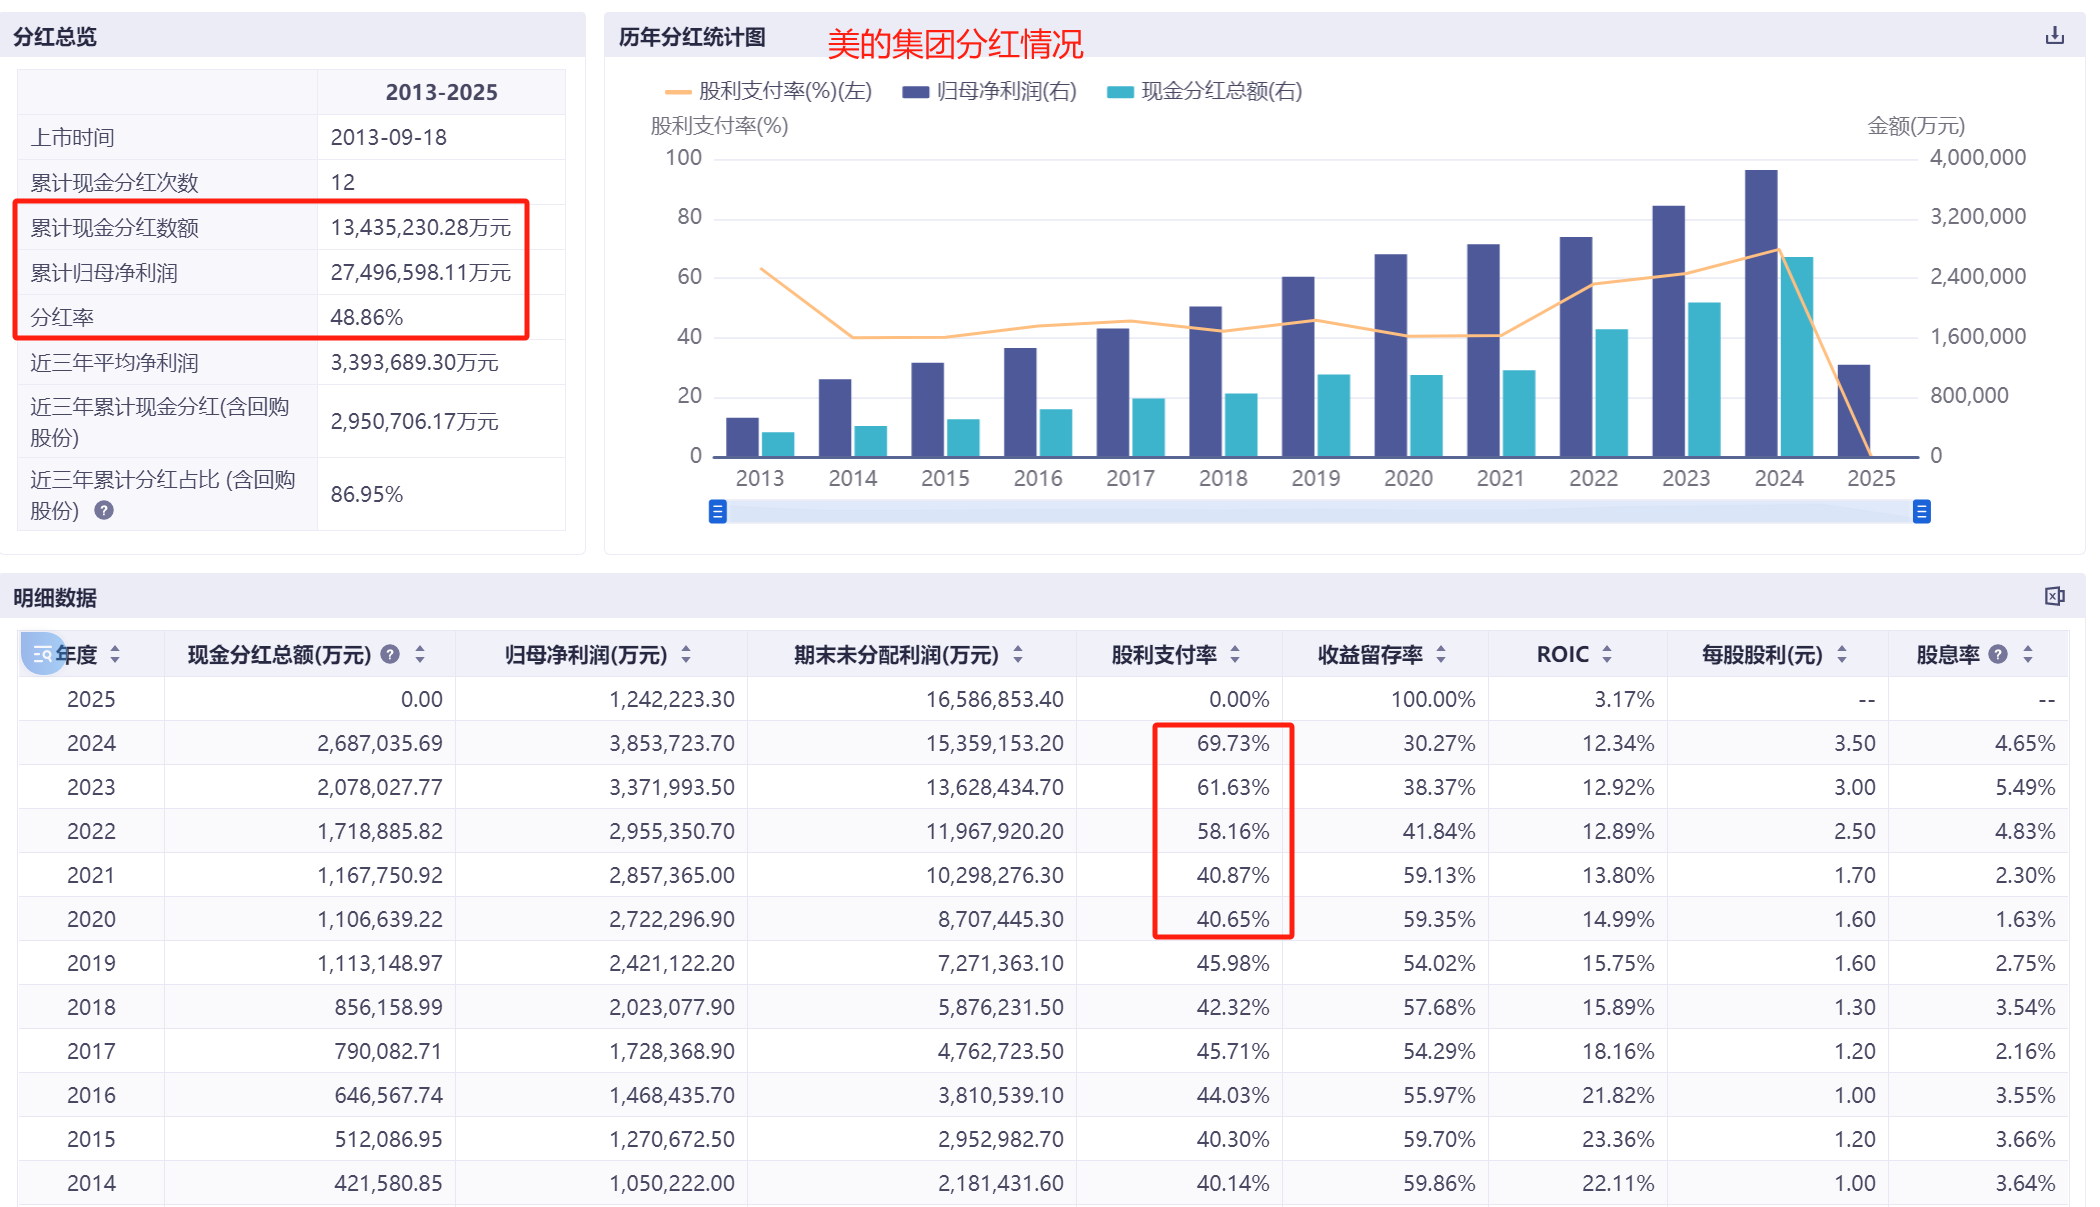Click the 2025 归母净利润 bar in chart
Image resolution: width=2100 pixels, height=1207 pixels.
point(1854,410)
